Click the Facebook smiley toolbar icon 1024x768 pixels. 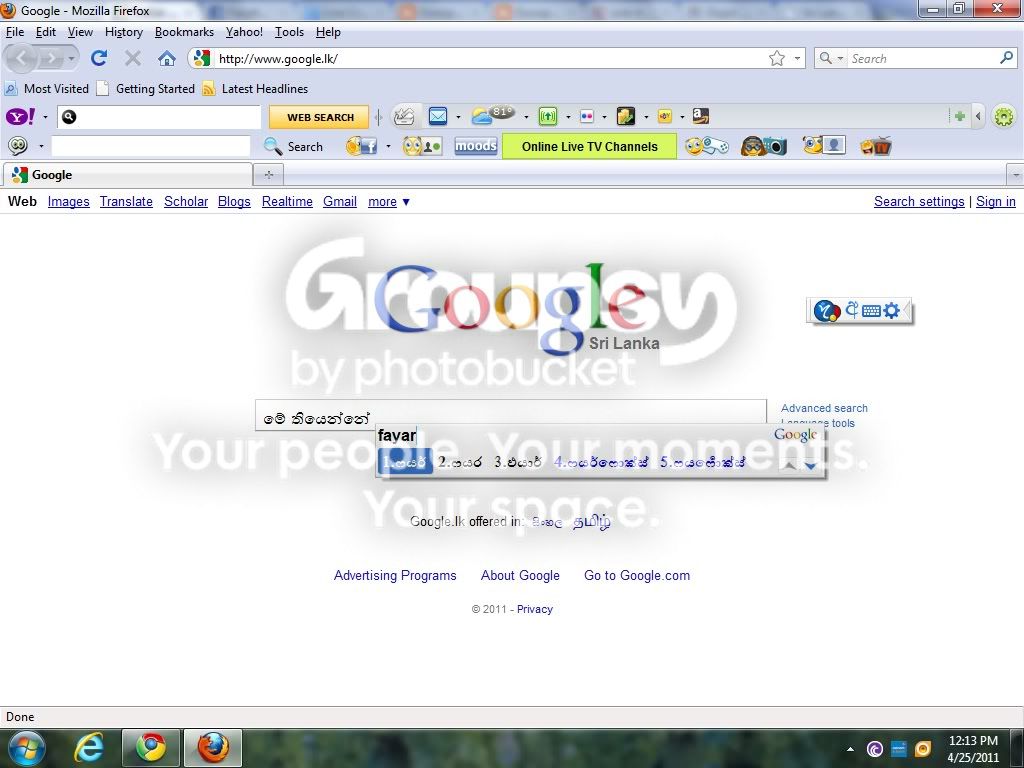coord(361,146)
